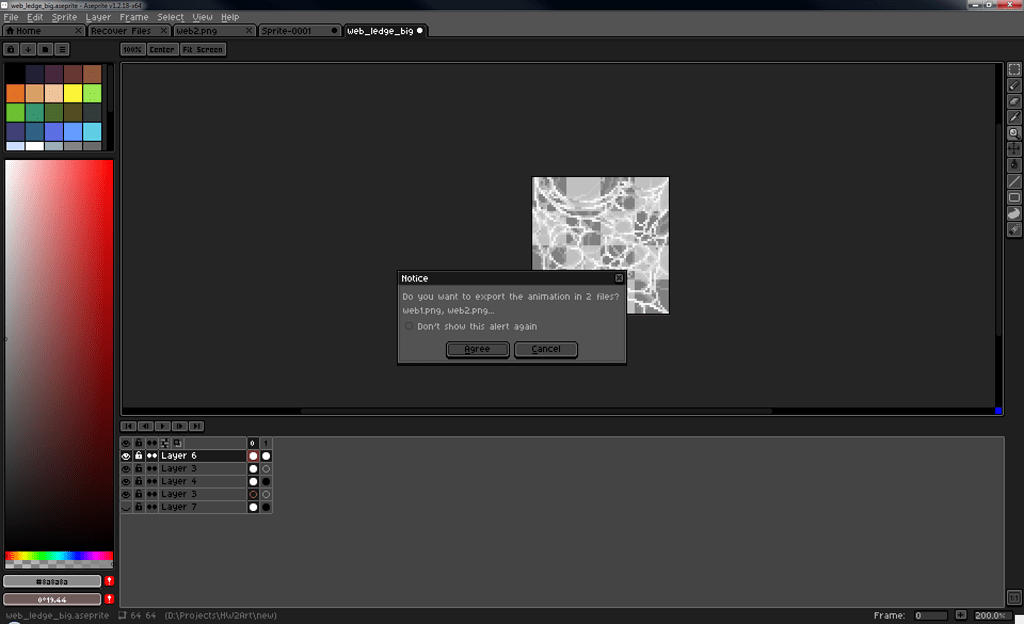The image size is (1024, 624).
Task: Open the palette presets icon
Action: point(45,50)
